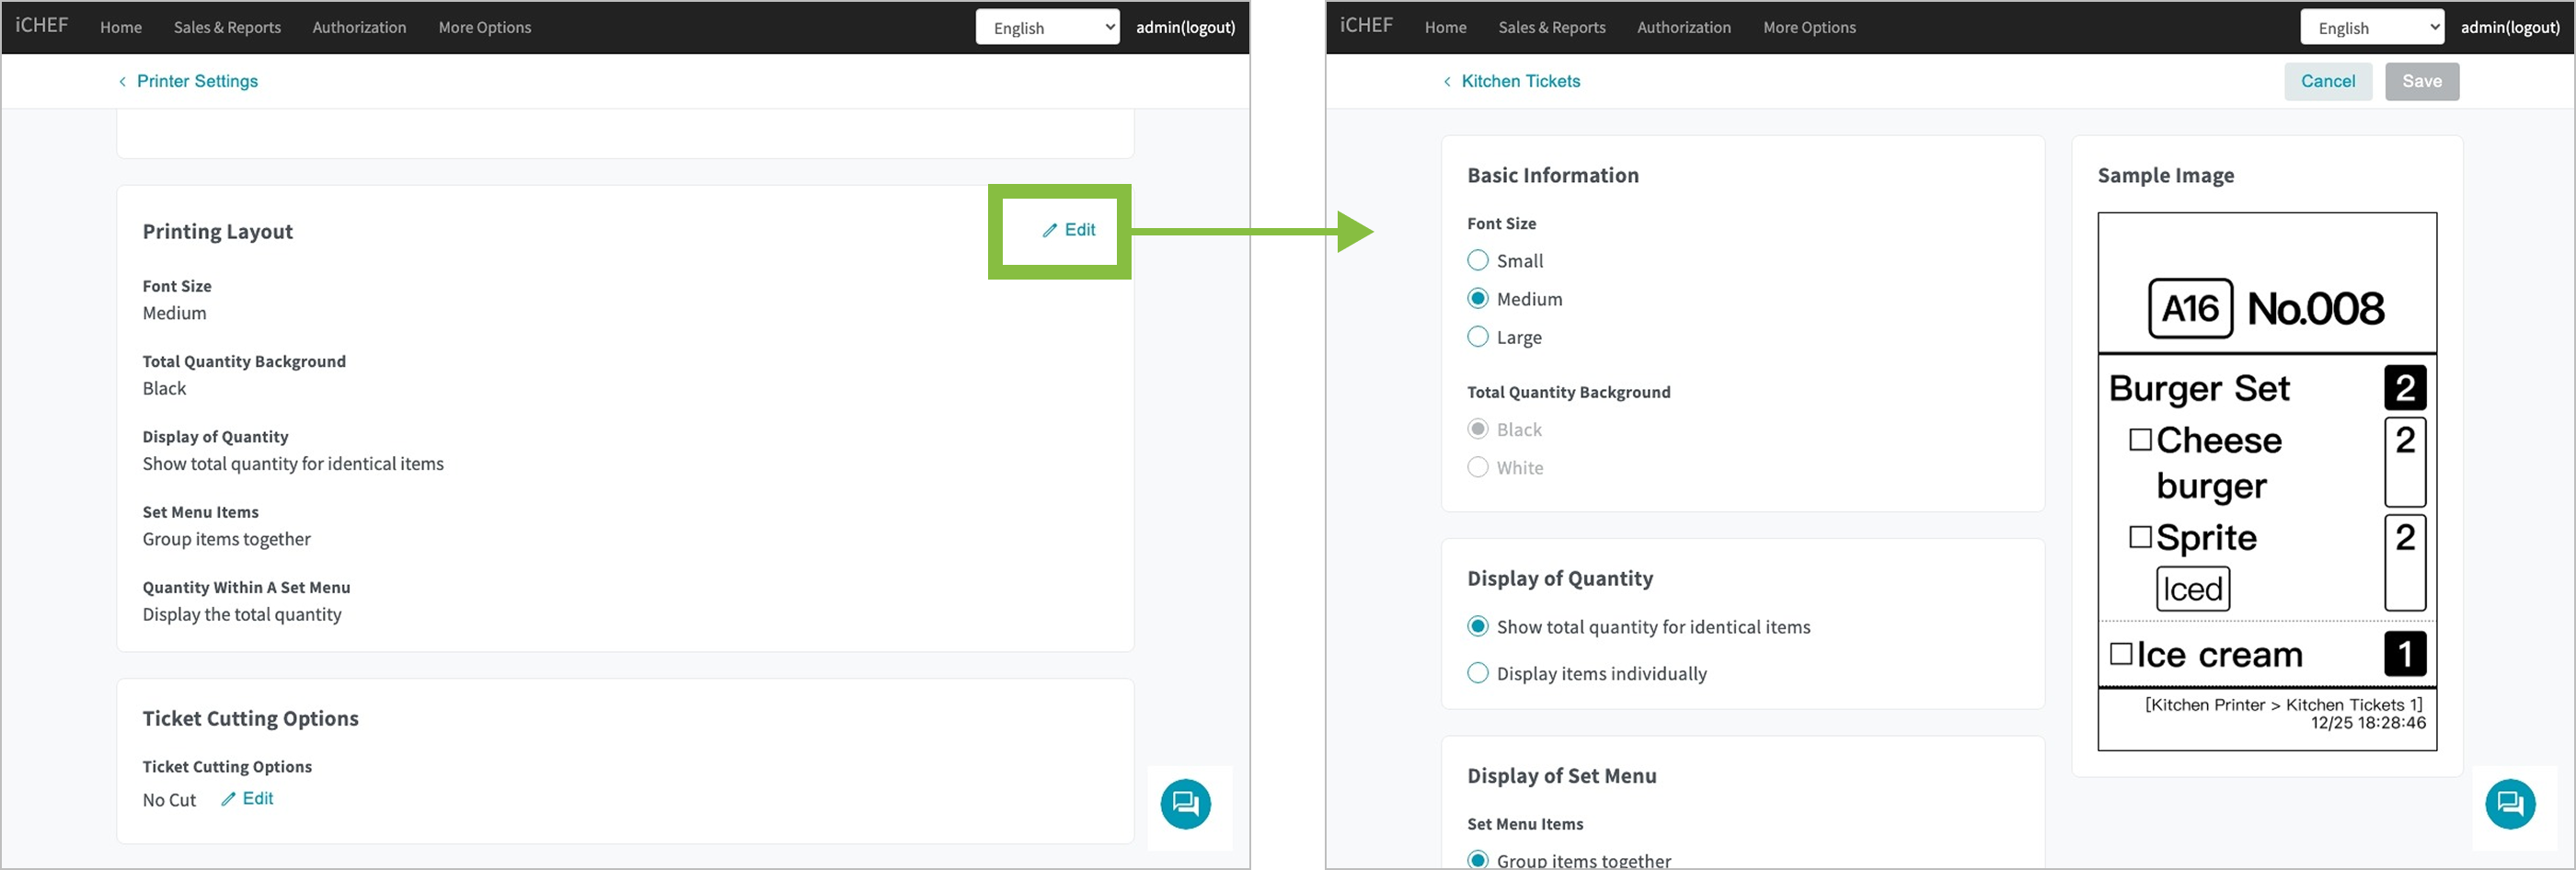Click the back chevron beside Kitchen Tickets
The height and width of the screenshot is (870, 2576).
(x=1447, y=82)
